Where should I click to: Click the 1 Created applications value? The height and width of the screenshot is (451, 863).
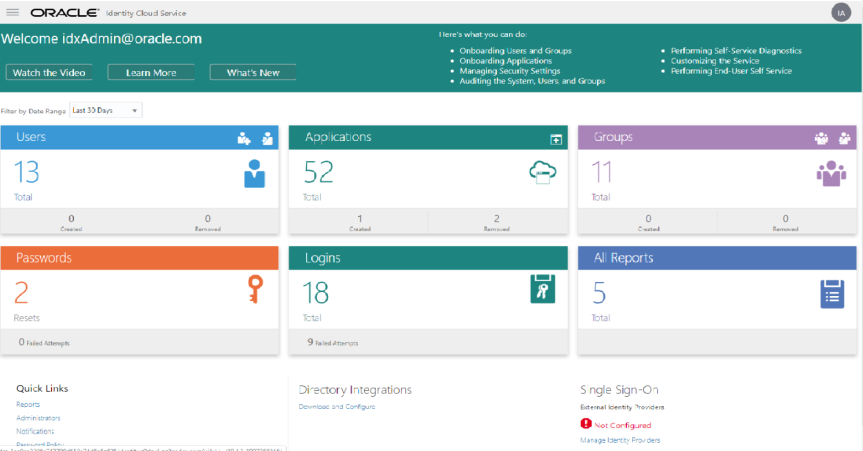[359, 219]
